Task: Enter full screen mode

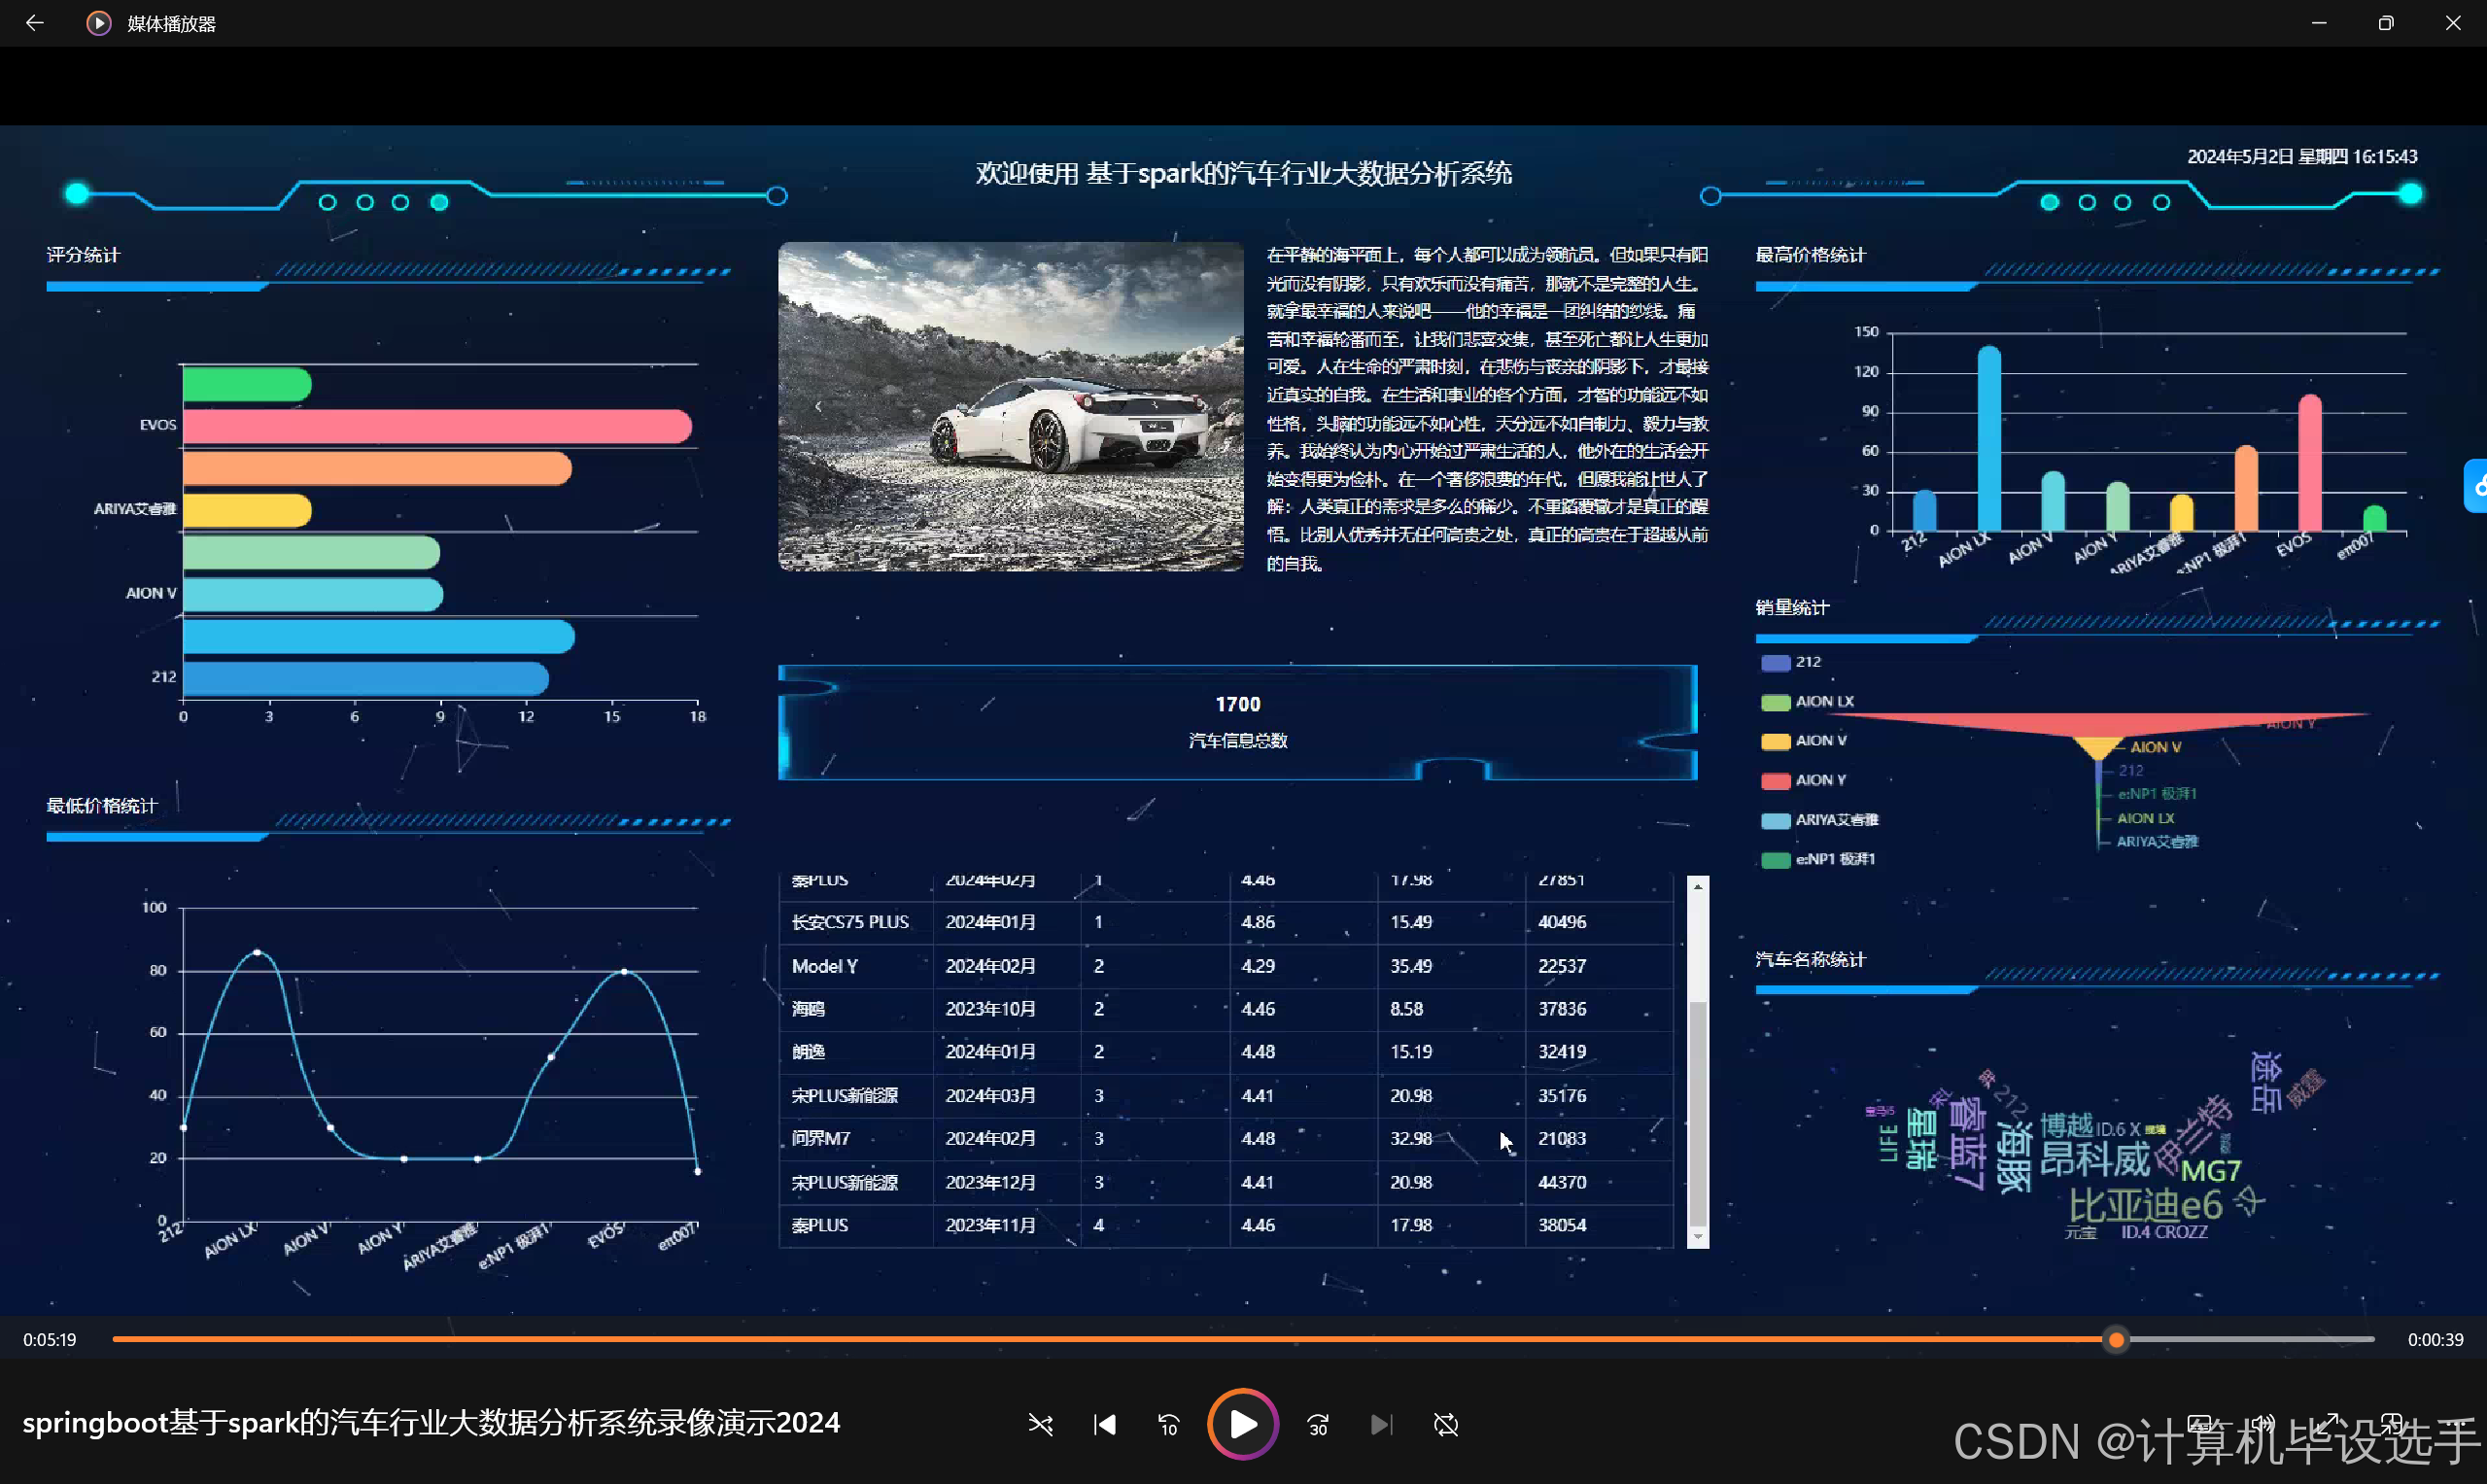Action: 2328,1422
